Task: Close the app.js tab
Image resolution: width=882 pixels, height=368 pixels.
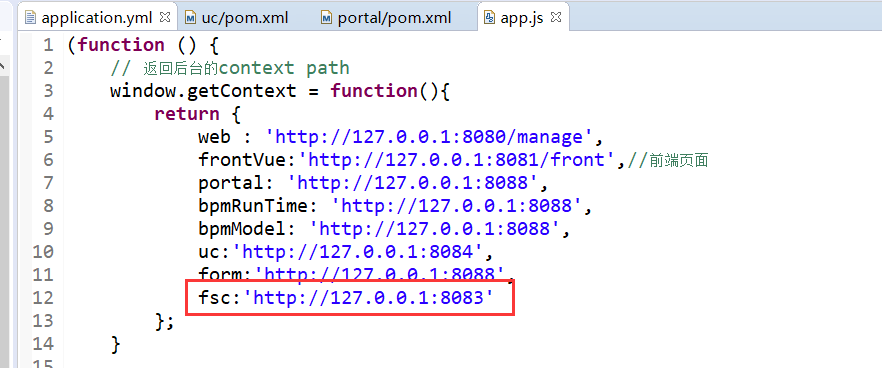Action: (556, 17)
